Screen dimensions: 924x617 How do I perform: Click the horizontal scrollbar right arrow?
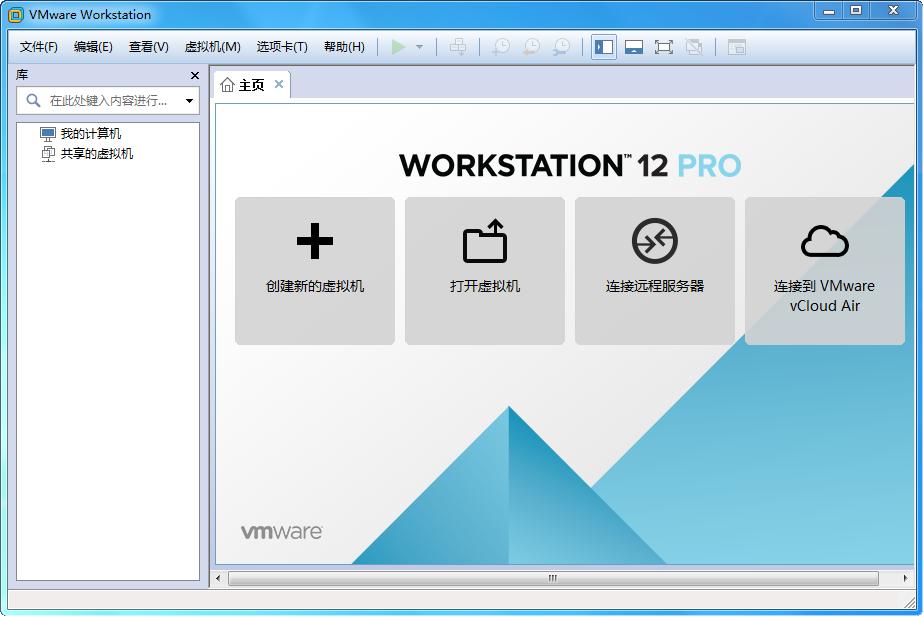pyautogui.click(x=905, y=578)
